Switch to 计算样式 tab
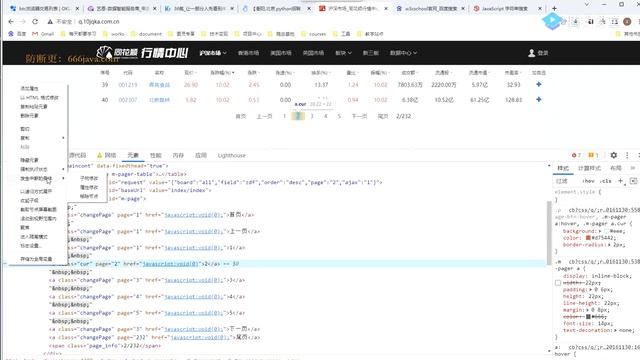Viewport: 640px width, 360px height. [589, 168]
